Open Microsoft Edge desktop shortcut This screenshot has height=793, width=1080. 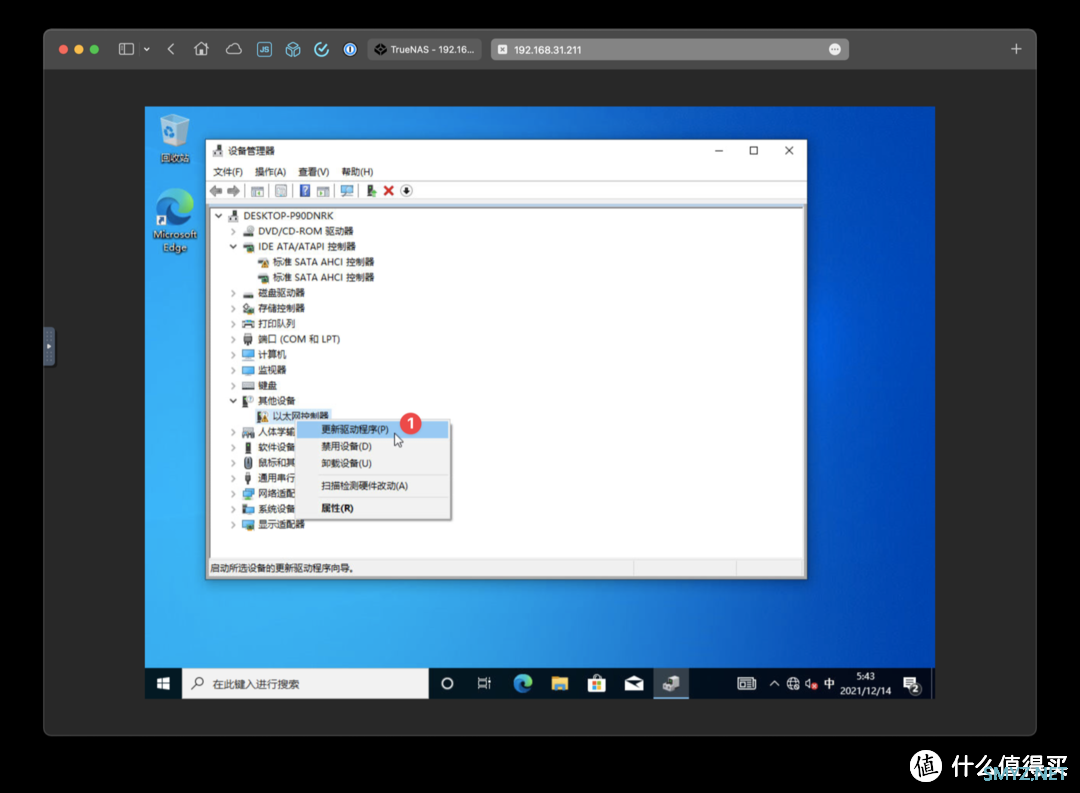click(x=174, y=220)
